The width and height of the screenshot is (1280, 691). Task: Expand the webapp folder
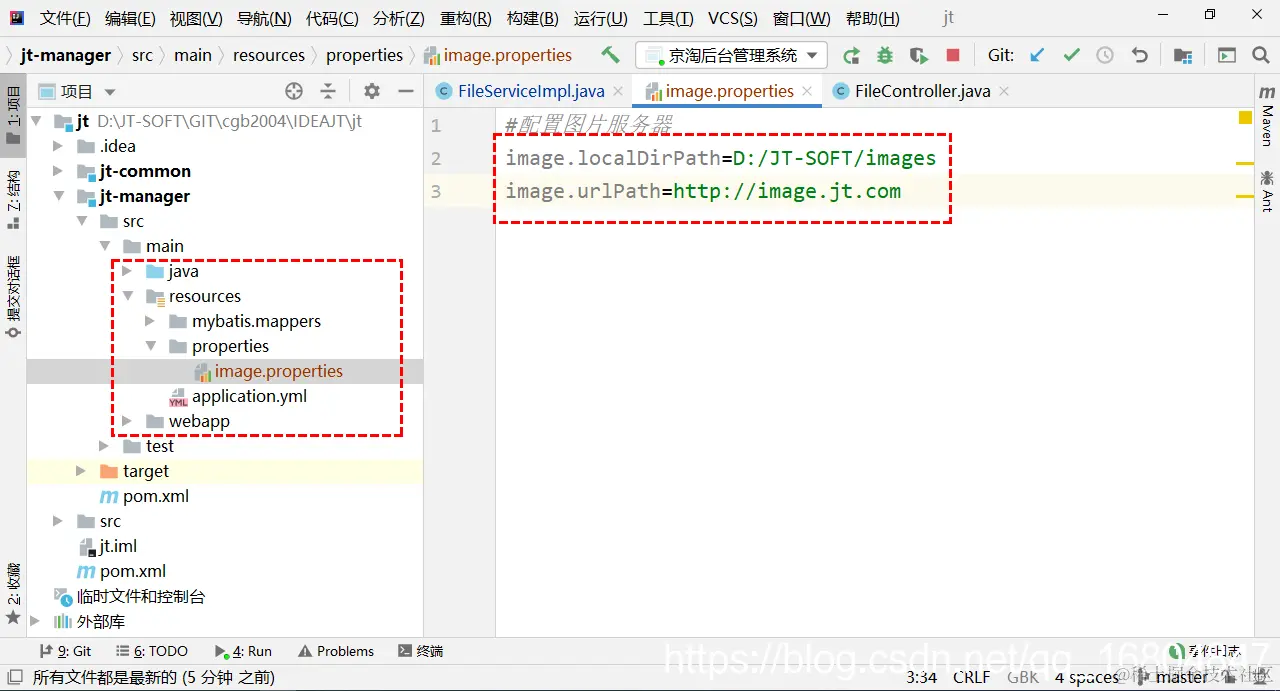126,421
